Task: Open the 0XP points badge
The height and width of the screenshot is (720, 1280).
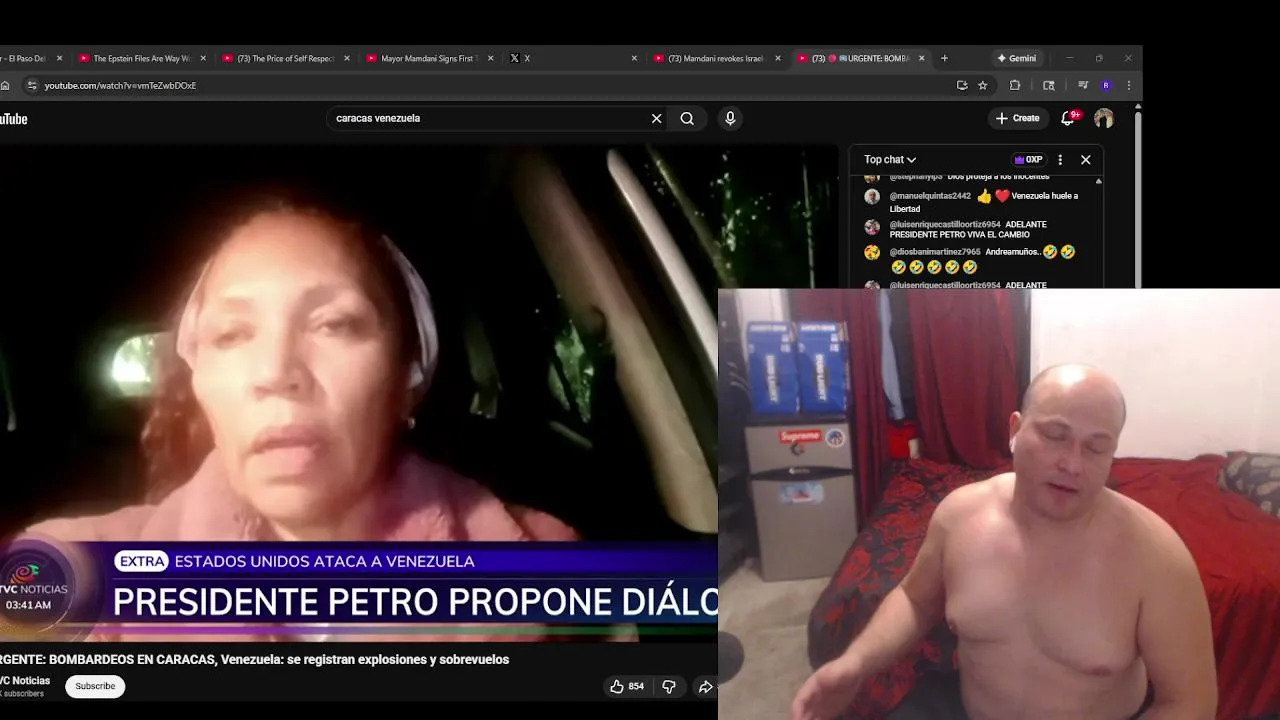Action: [x=1028, y=160]
